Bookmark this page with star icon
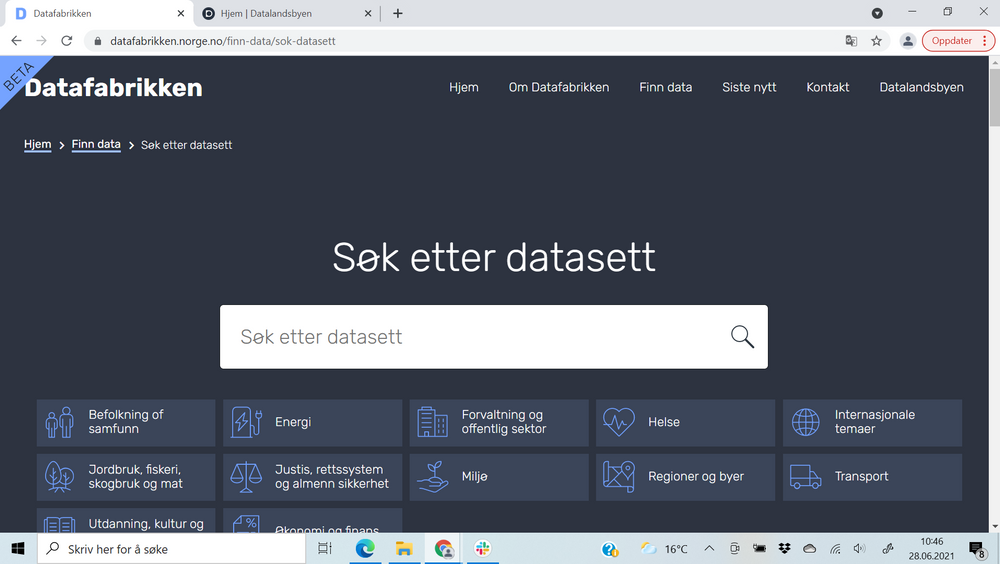This screenshot has width=1000, height=564. (876, 41)
